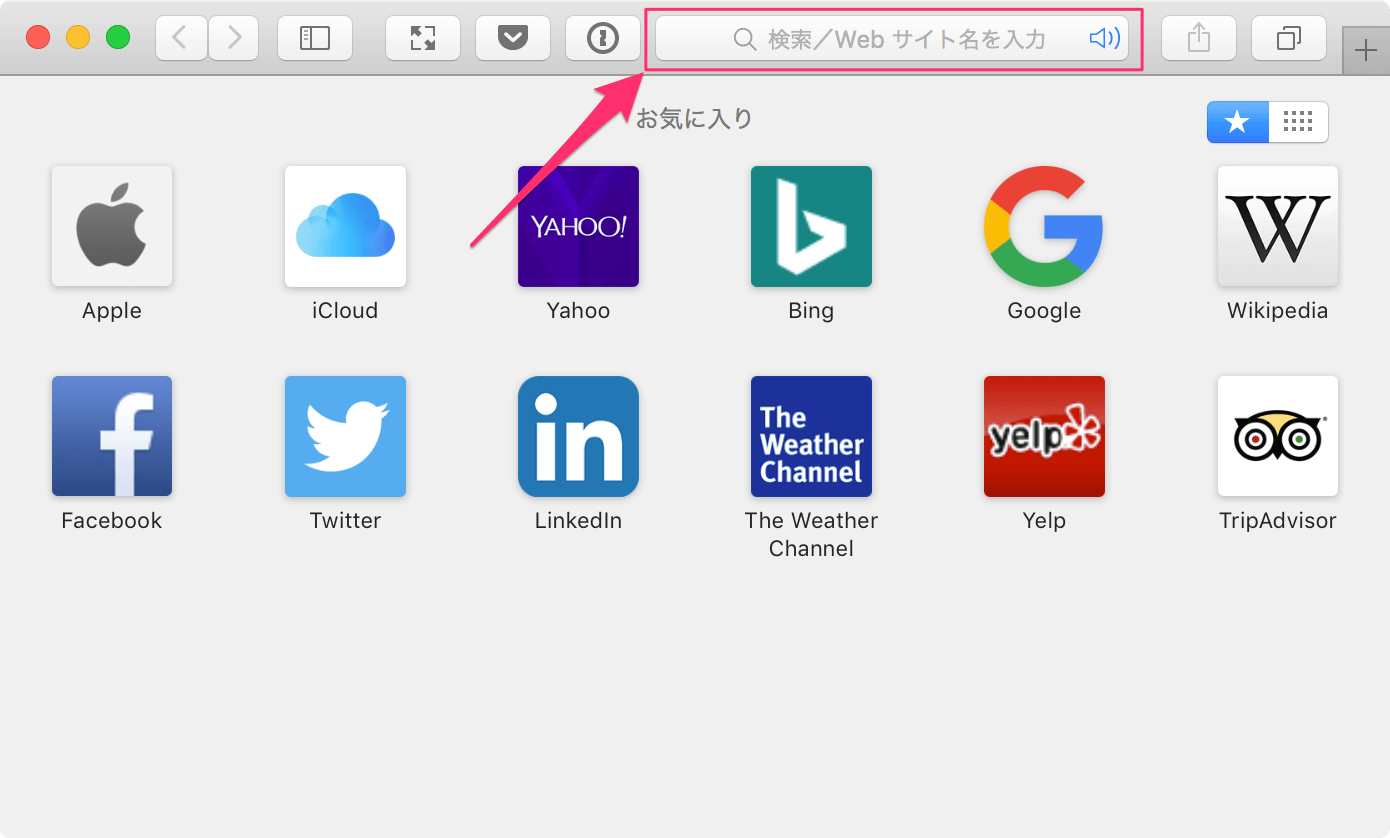Click the "LinkedIn" label text
Screen dimensions: 1390x838
pos(578,521)
